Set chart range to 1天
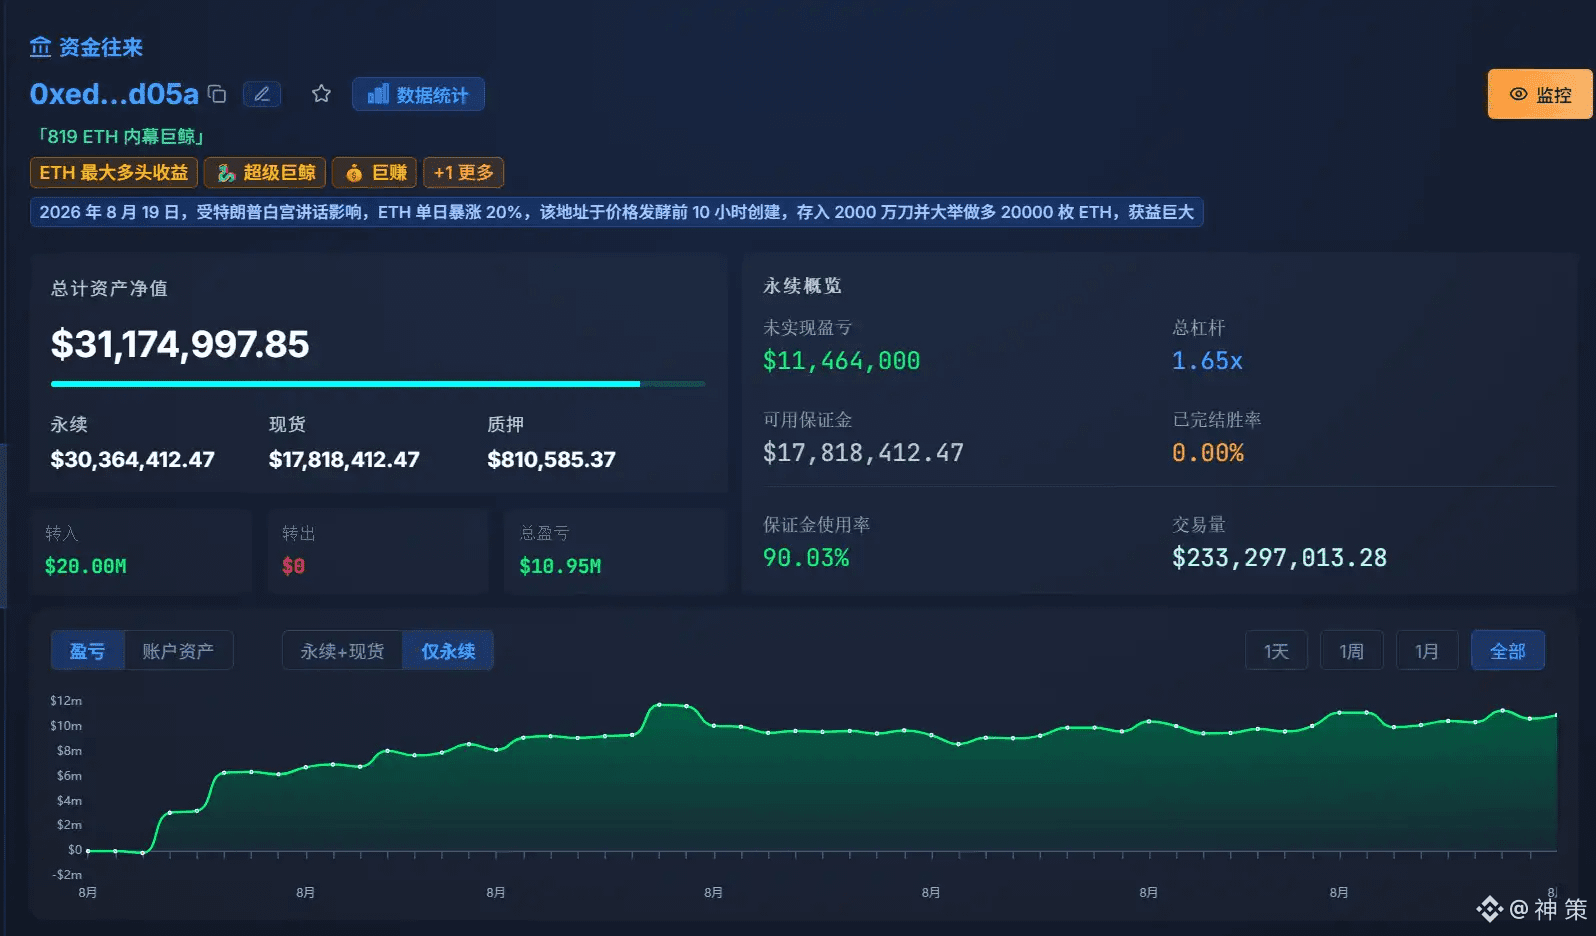The width and height of the screenshot is (1596, 936). pos(1276,651)
